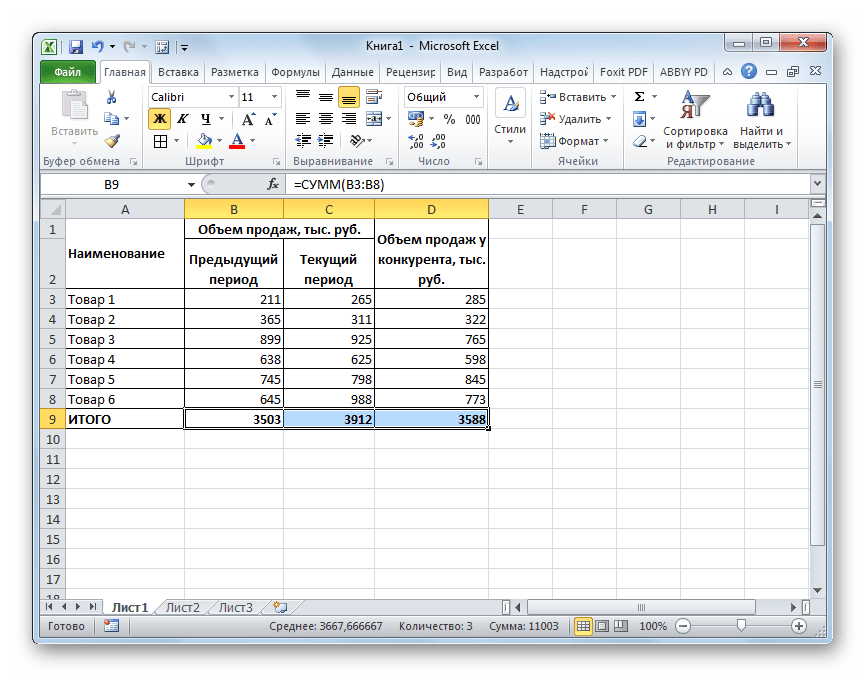Open Найти и выделить menu
866x677 pixels.
click(762, 120)
